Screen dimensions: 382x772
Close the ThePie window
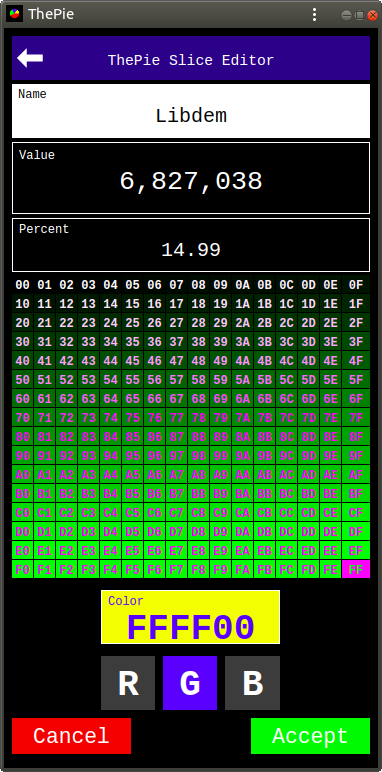click(372, 15)
